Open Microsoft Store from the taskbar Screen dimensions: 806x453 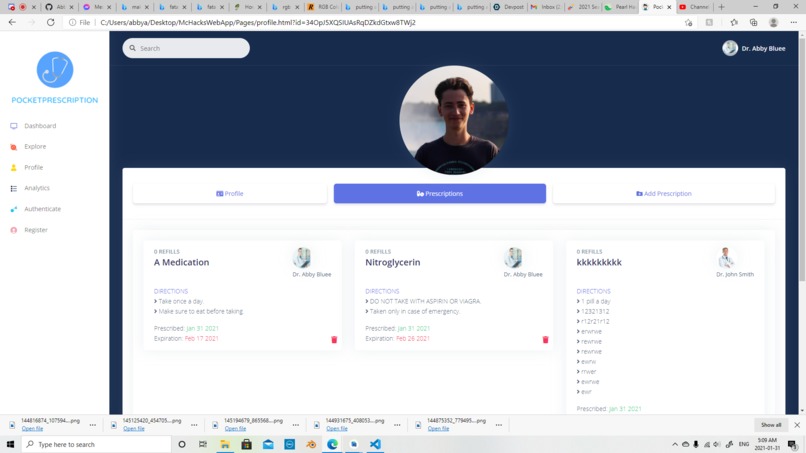click(x=246, y=444)
